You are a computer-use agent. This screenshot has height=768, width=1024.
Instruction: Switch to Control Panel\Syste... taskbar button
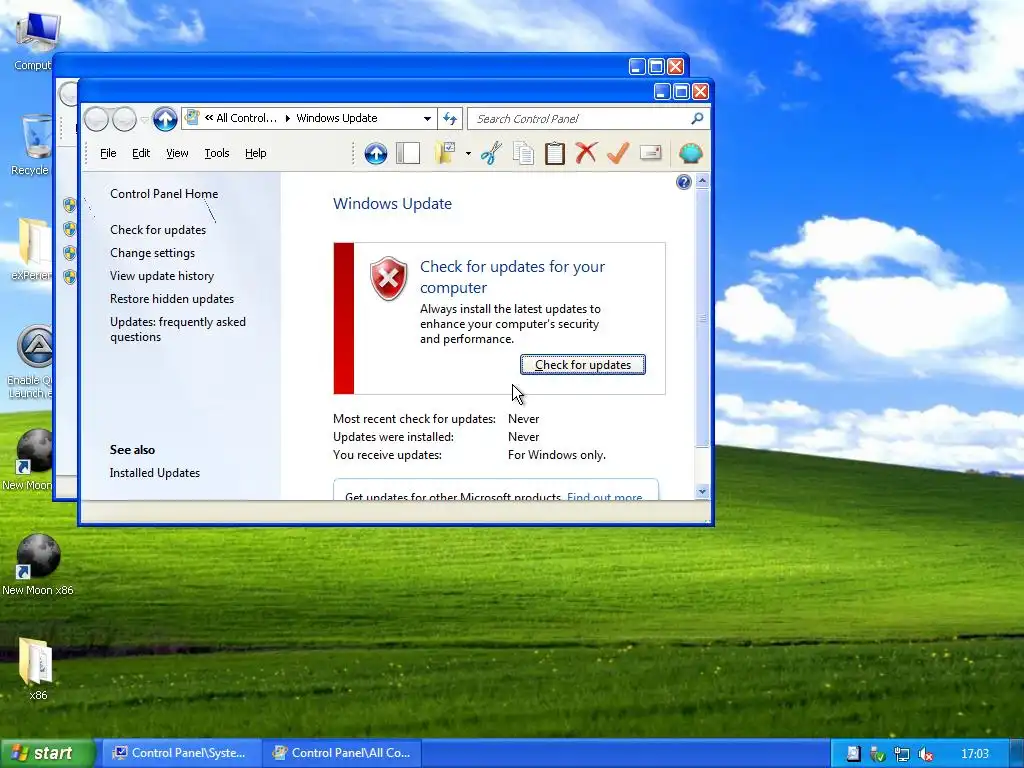[x=181, y=753]
